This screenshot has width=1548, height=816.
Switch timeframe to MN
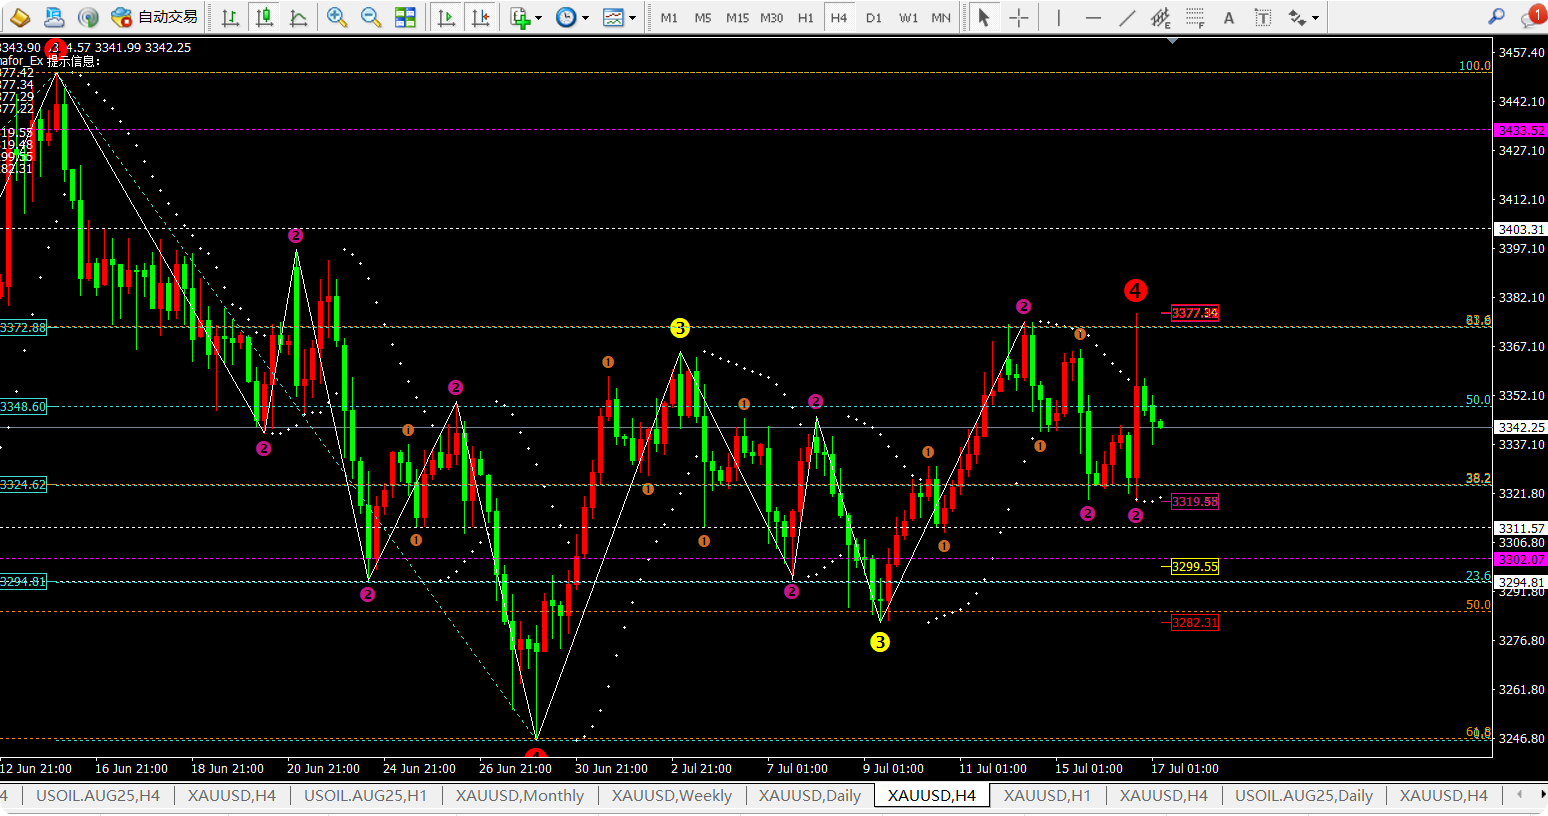click(x=941, y=17)
